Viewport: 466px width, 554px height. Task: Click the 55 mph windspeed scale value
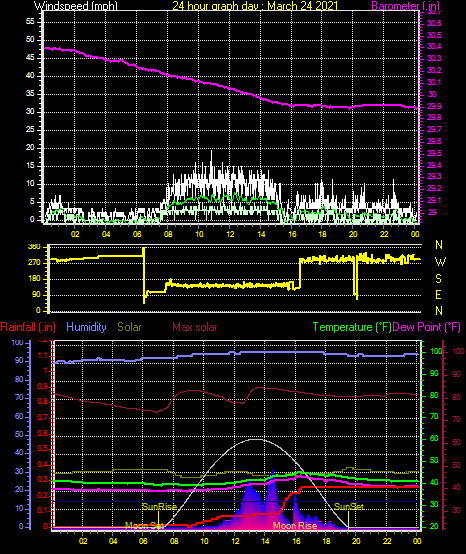click(30, 22)
